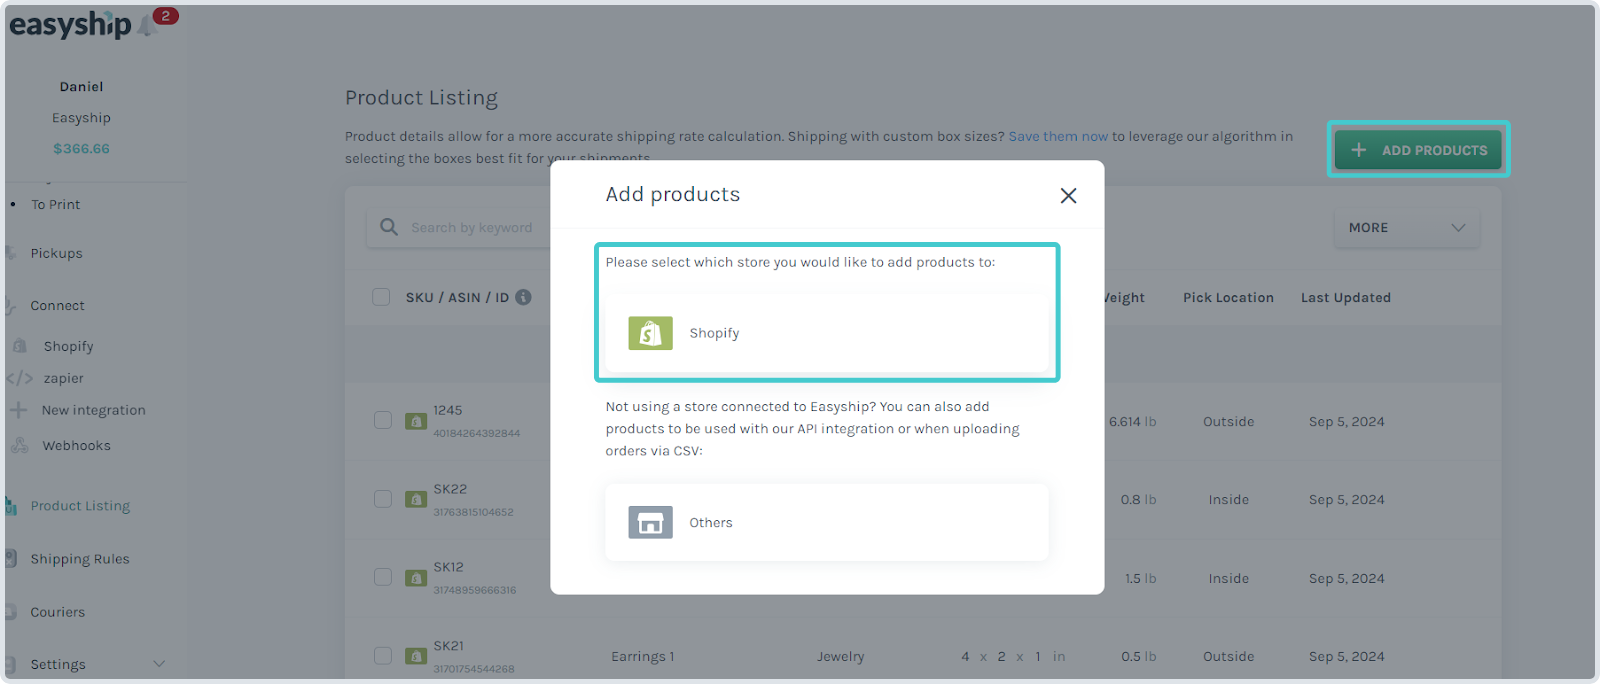Click the info icon beside SKU / ASIN / ID
This screenshot has height=684, width=1600.
point(523,297)
